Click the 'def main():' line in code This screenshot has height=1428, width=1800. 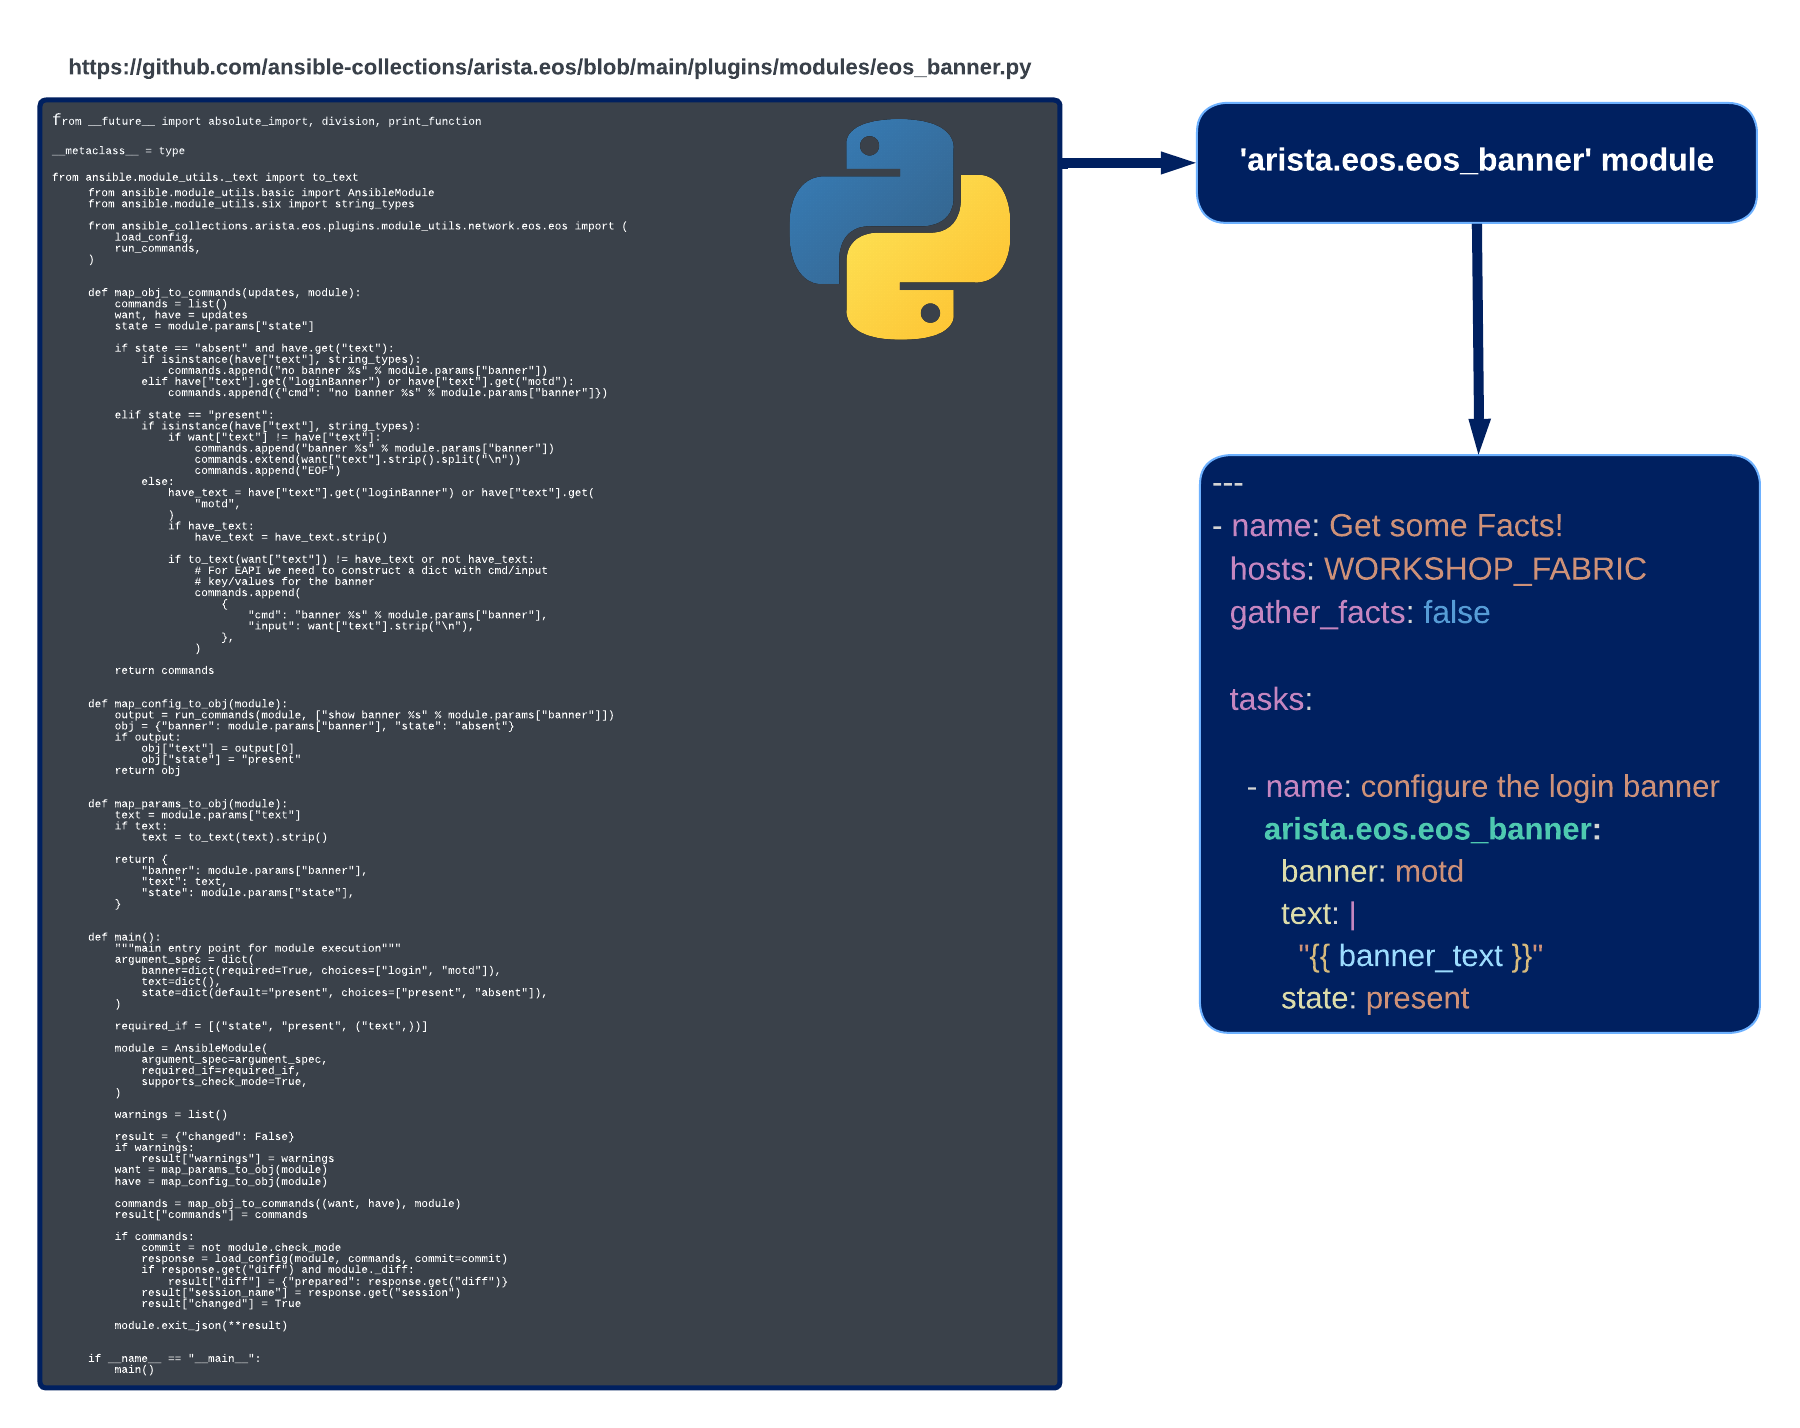pos(124,938)
